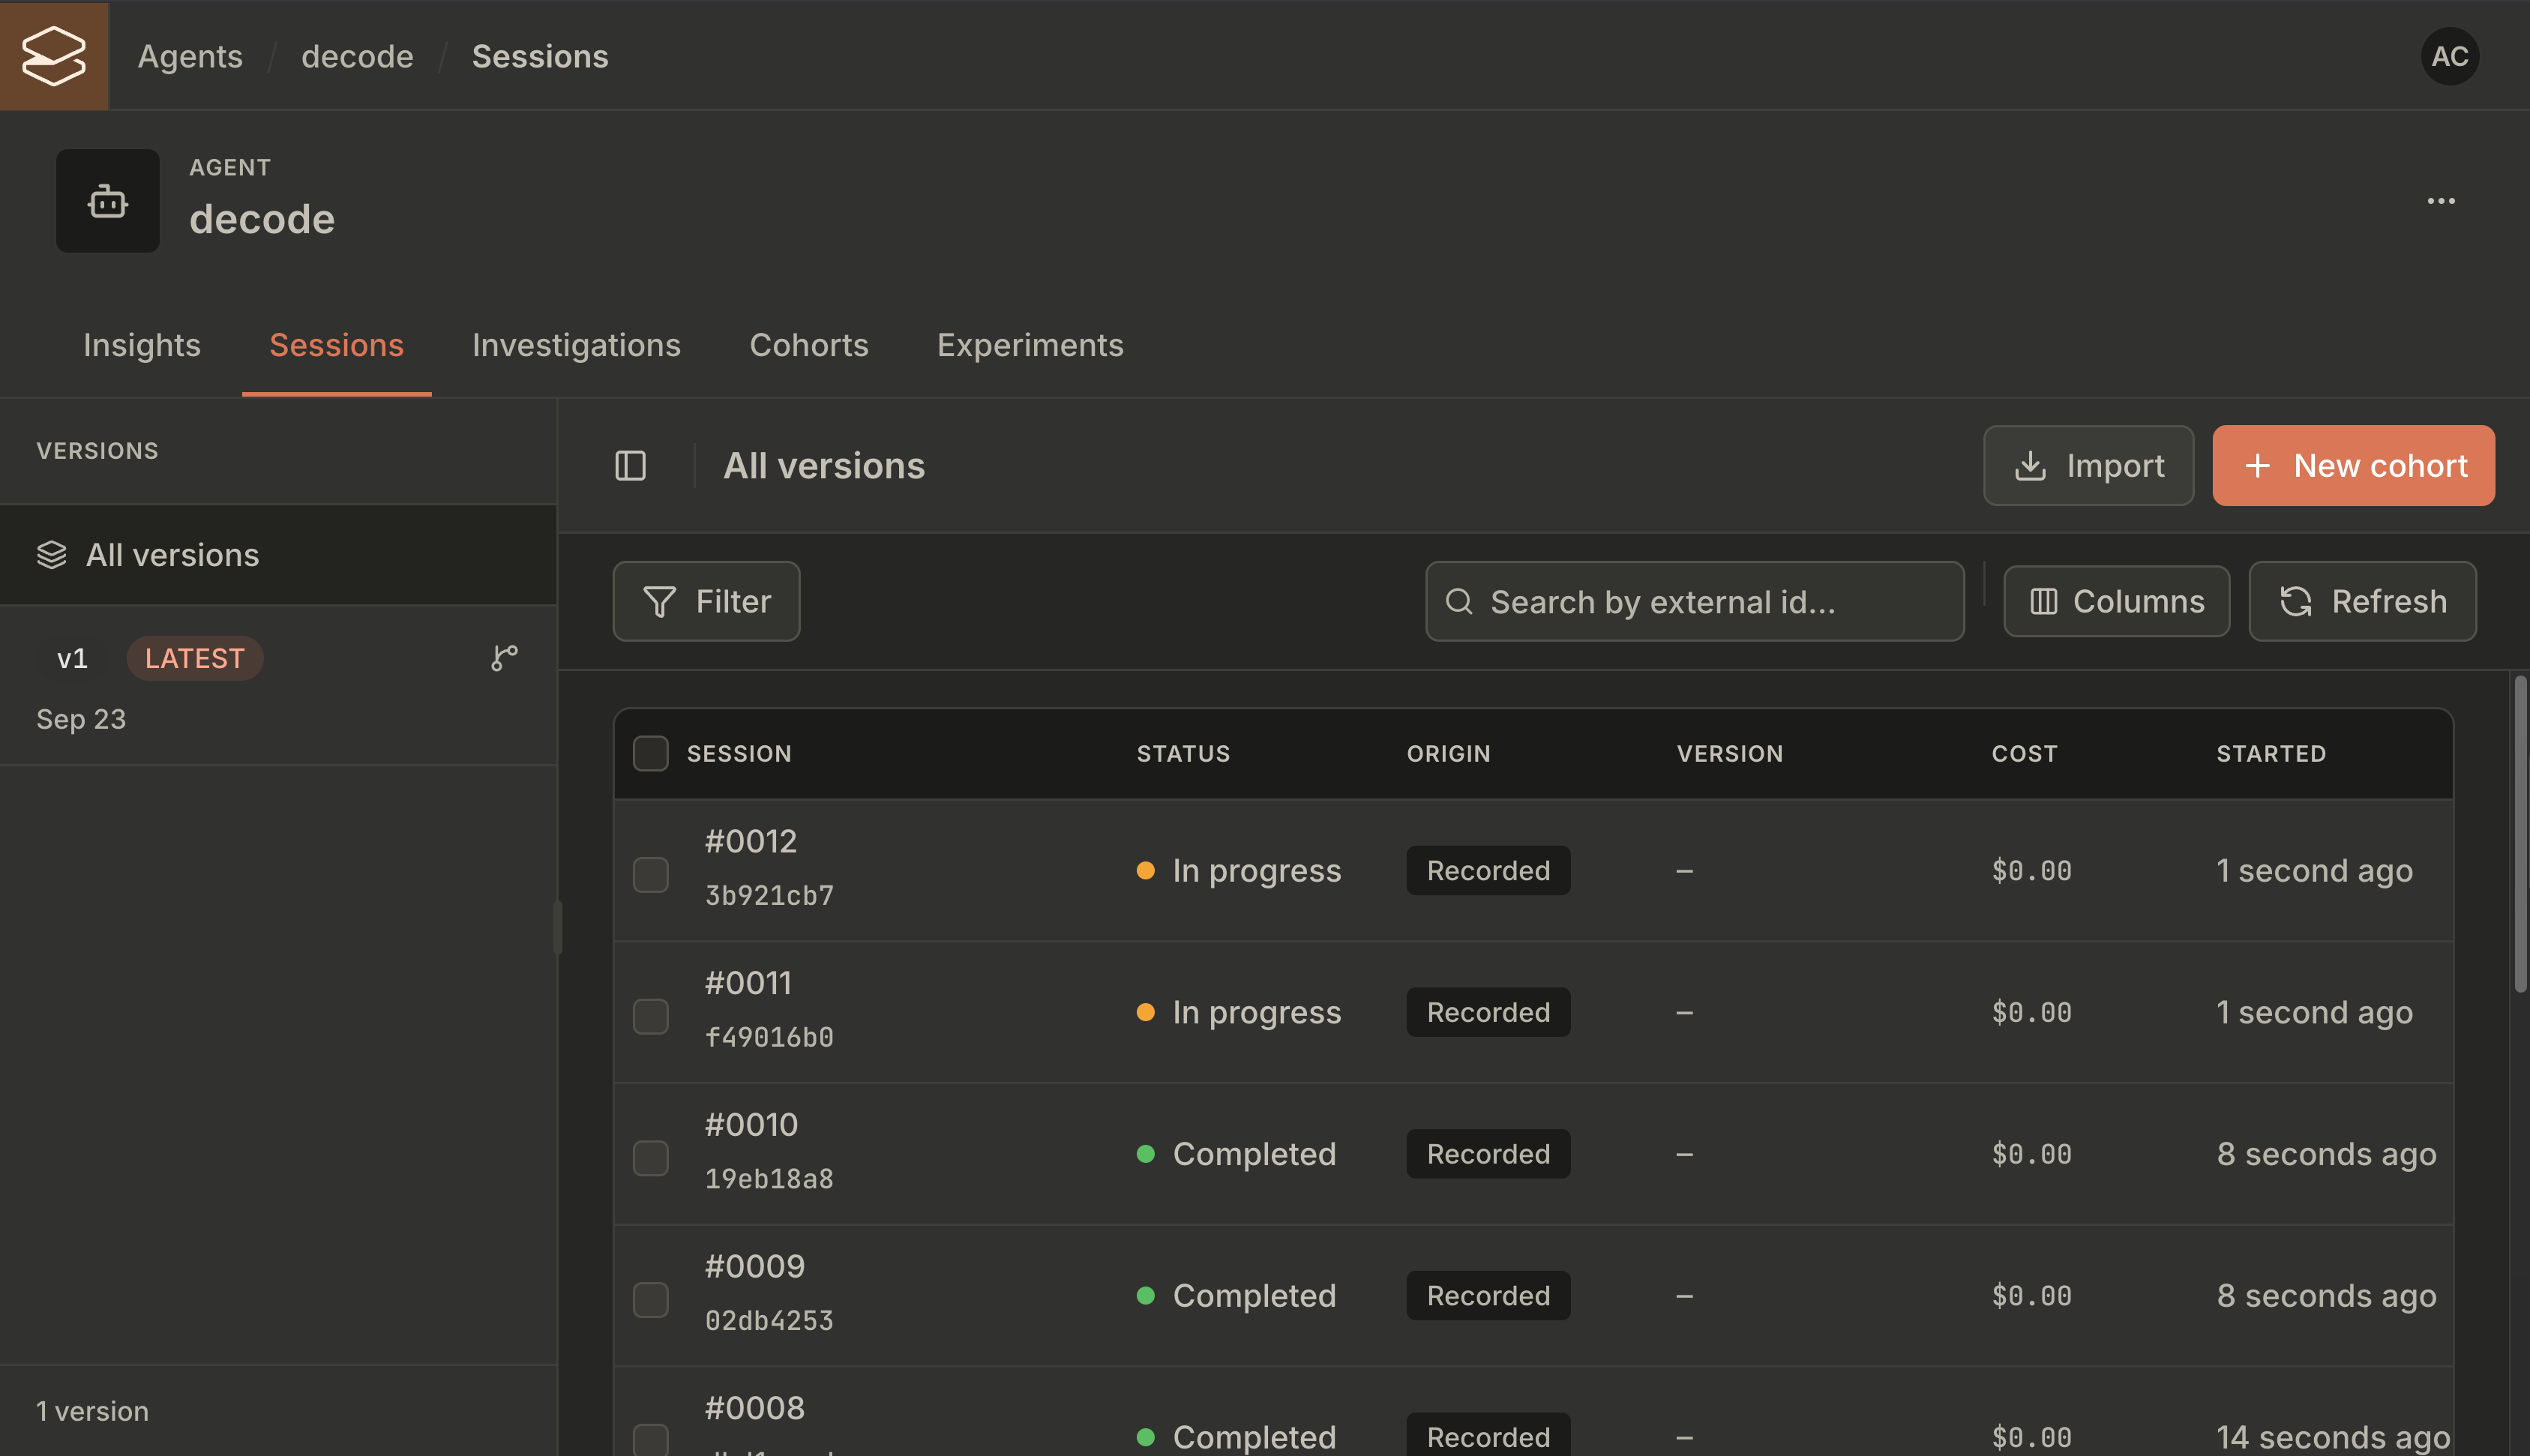Focus the Search by external id field

click(1695, 602)
